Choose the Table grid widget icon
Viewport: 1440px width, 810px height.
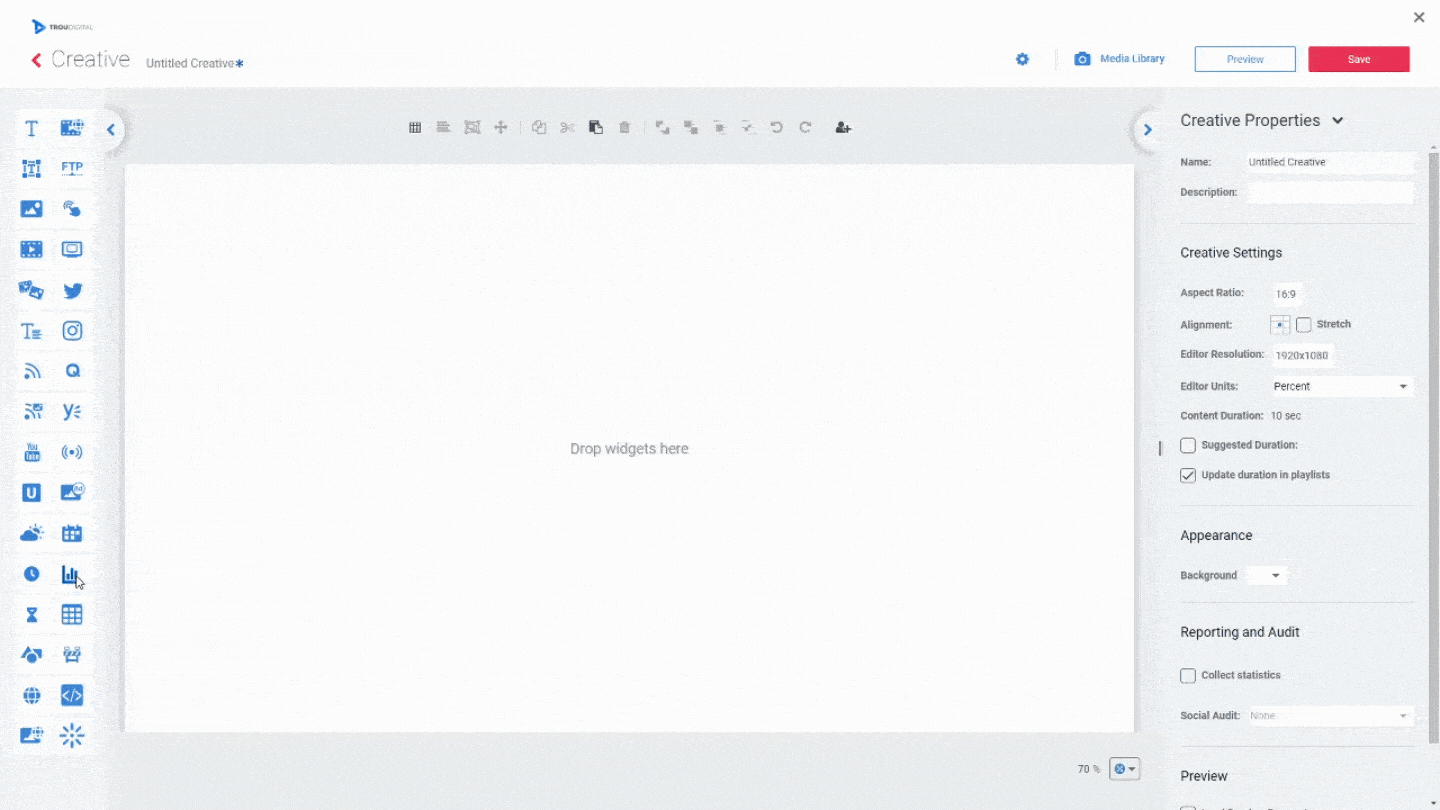pyautogui.click(x=72, y=615)
